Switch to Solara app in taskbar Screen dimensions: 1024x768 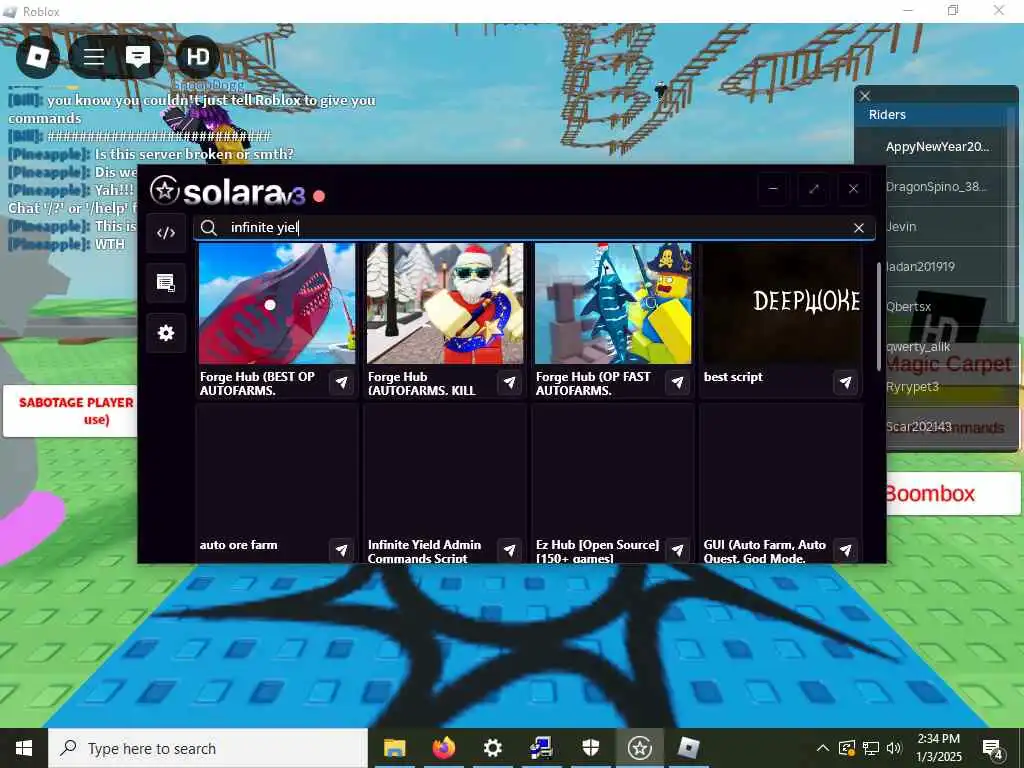639,748
